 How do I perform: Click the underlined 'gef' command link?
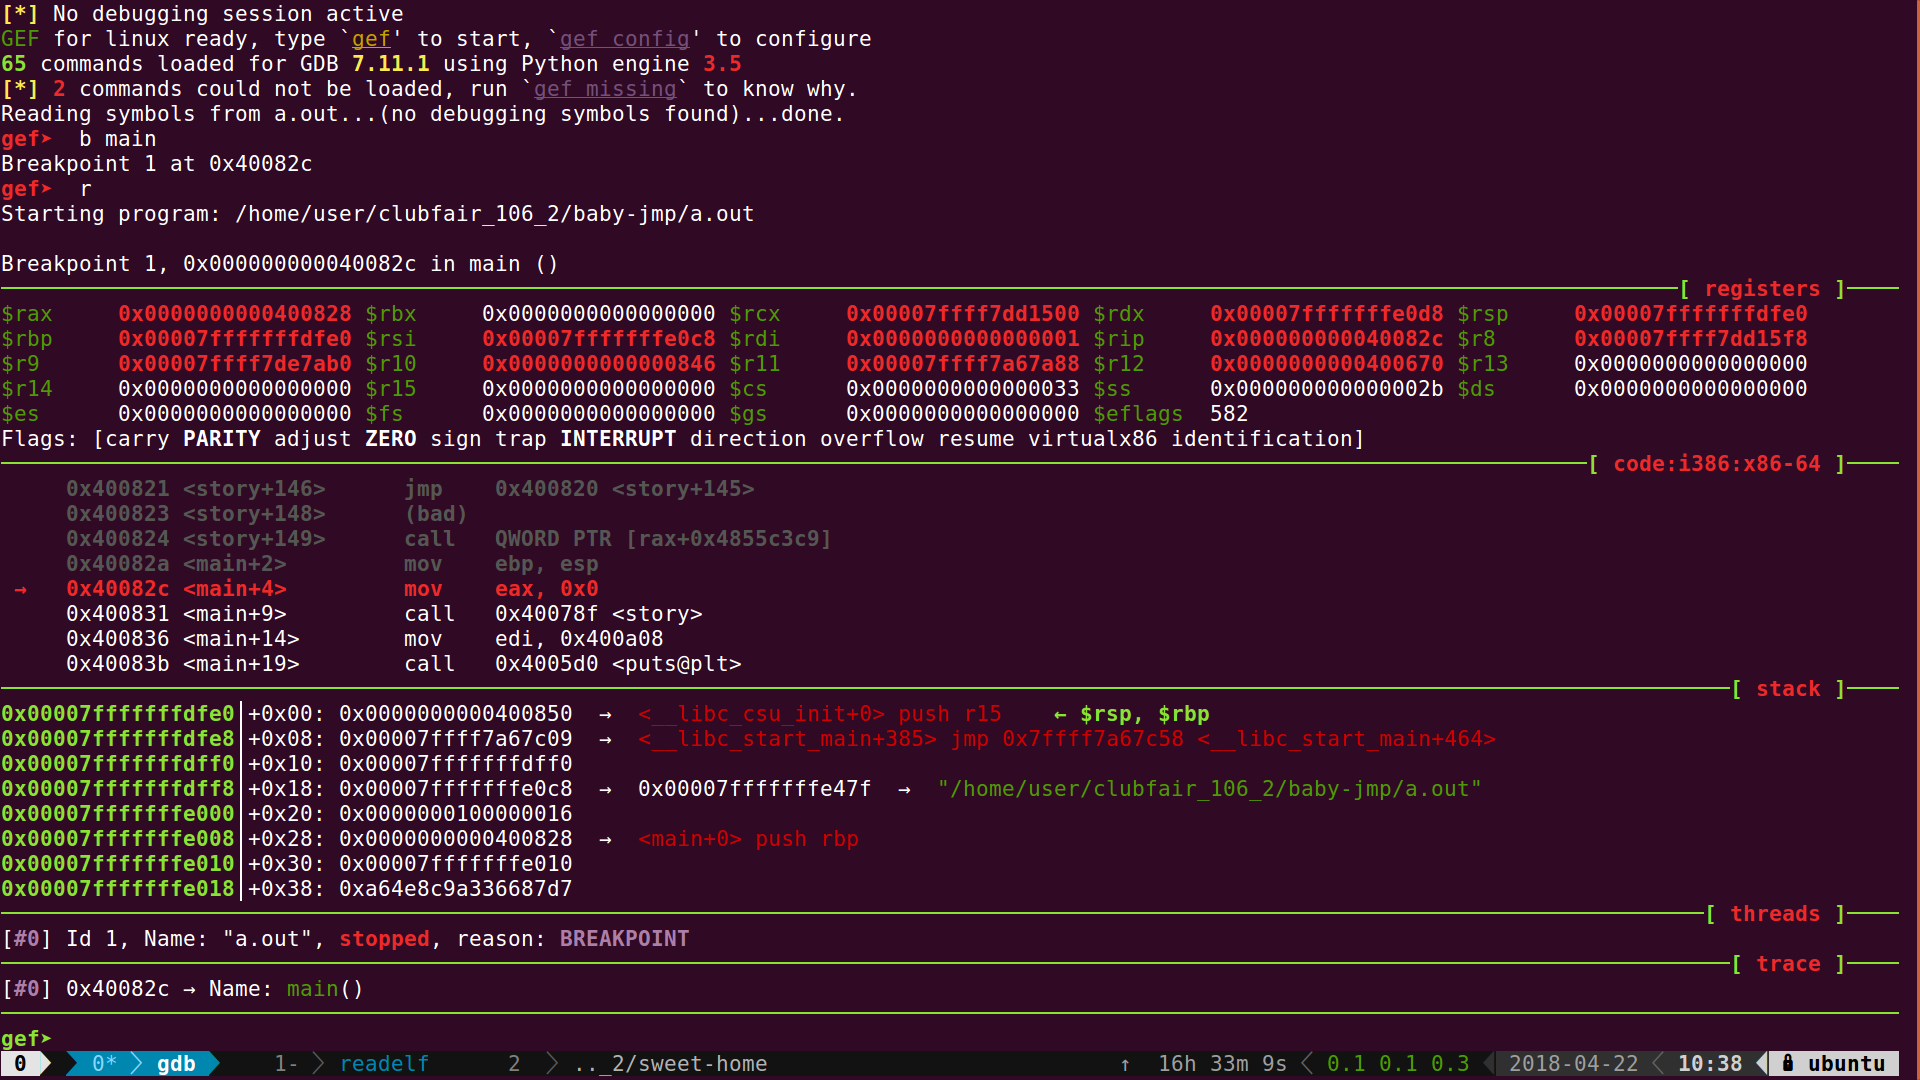[x=370, y=39]
